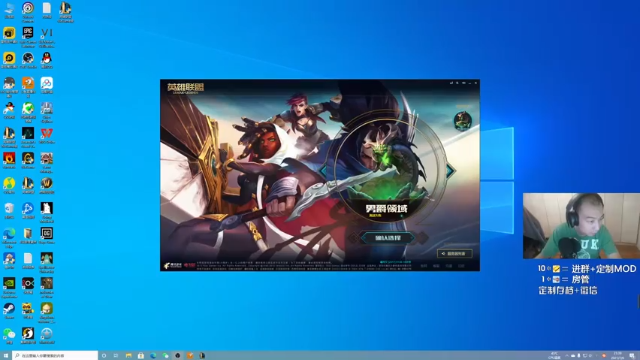This screenshot has height=360, width=640.
Task: Open the GeForce Experience desktop icon
Action: (9, 283)
